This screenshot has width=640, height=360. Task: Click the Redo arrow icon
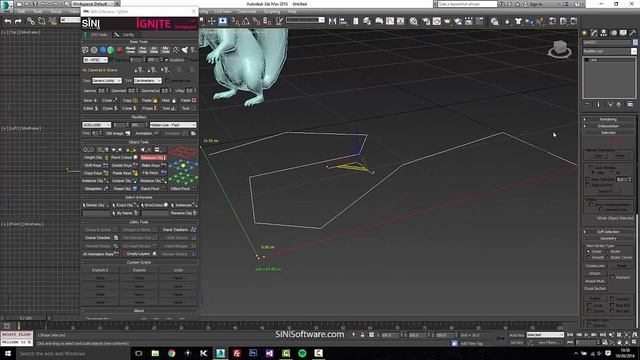click(x=18, y=21)
